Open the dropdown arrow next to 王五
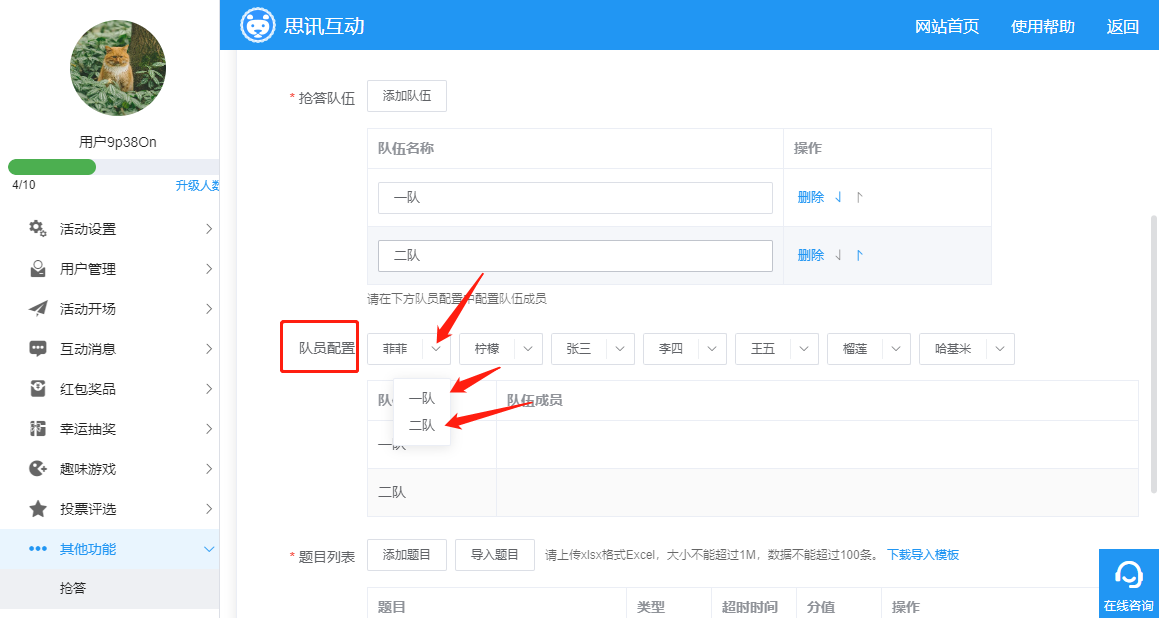Screen dimensions: 1159x618 [805, 349]
